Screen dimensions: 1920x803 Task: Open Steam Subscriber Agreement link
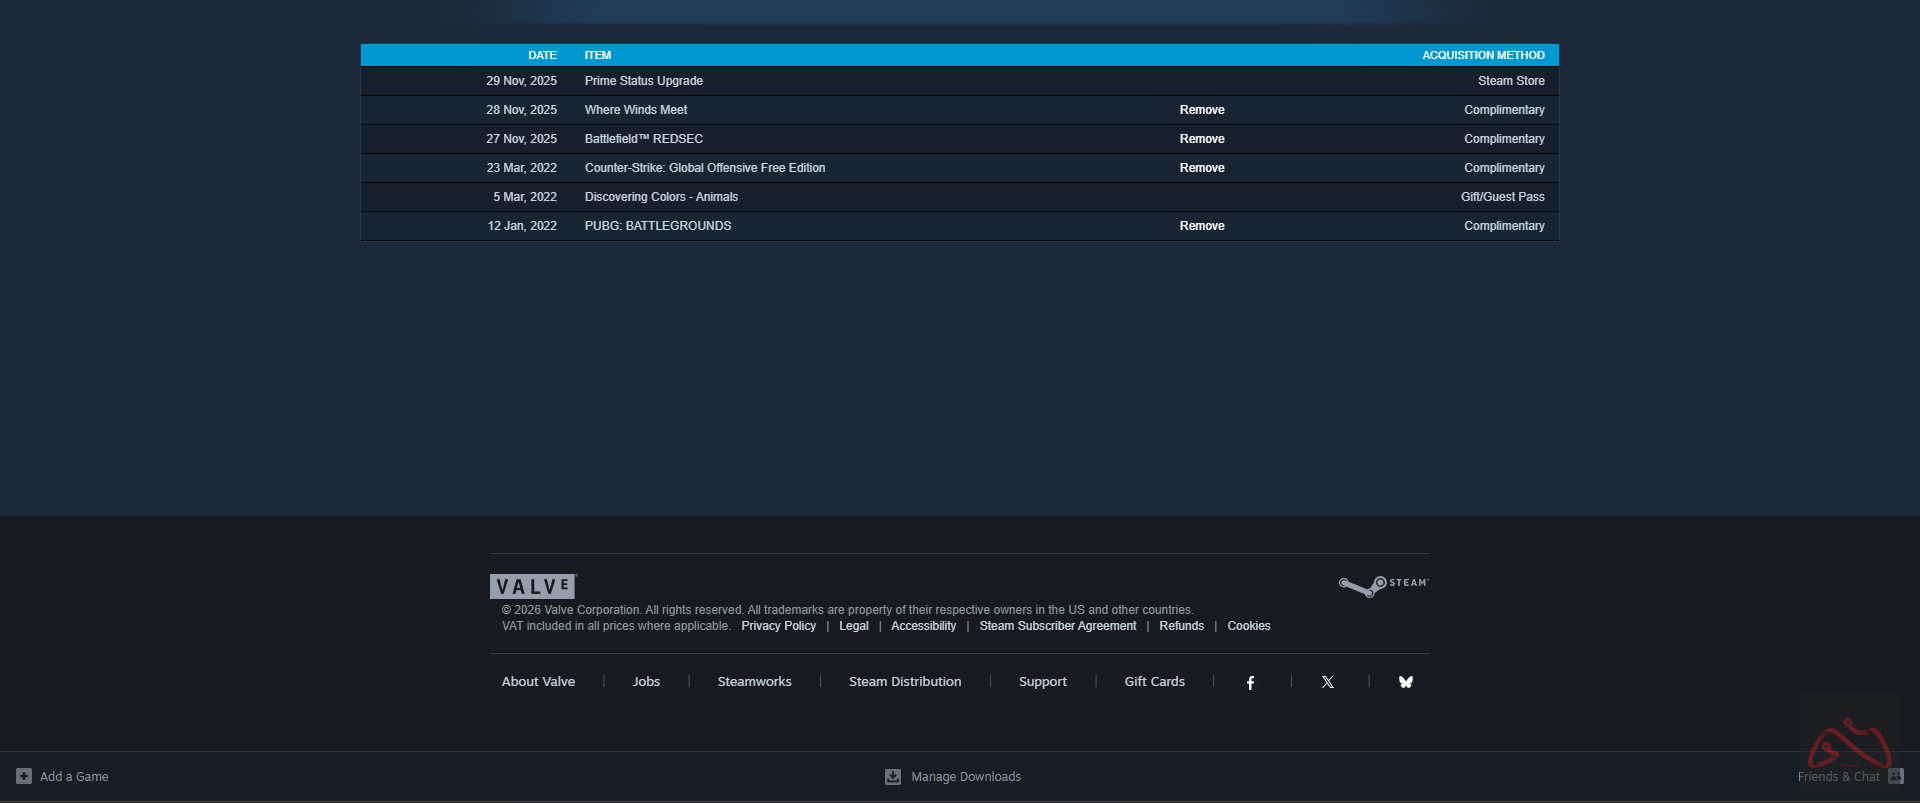click(x=1057, y=626)
